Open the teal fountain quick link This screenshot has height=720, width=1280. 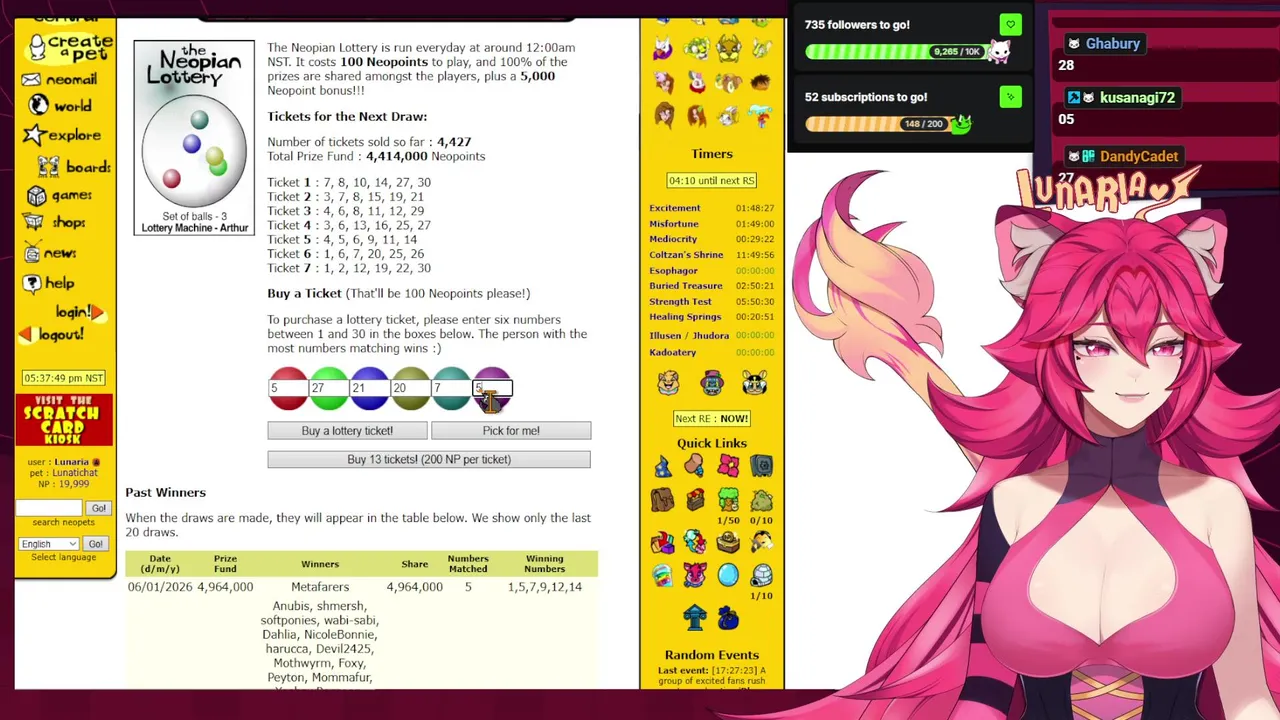(695, 617)
